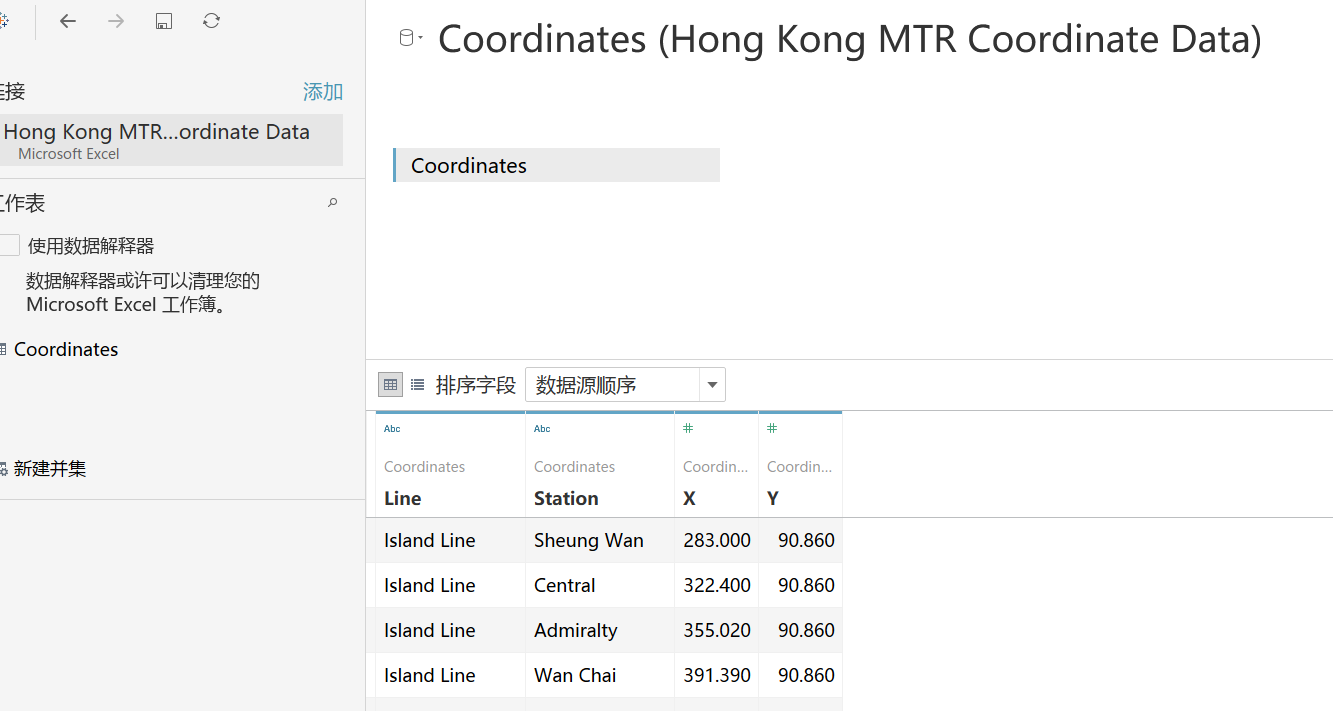
Task: Click the Line column header
Action: click(403, 498)
